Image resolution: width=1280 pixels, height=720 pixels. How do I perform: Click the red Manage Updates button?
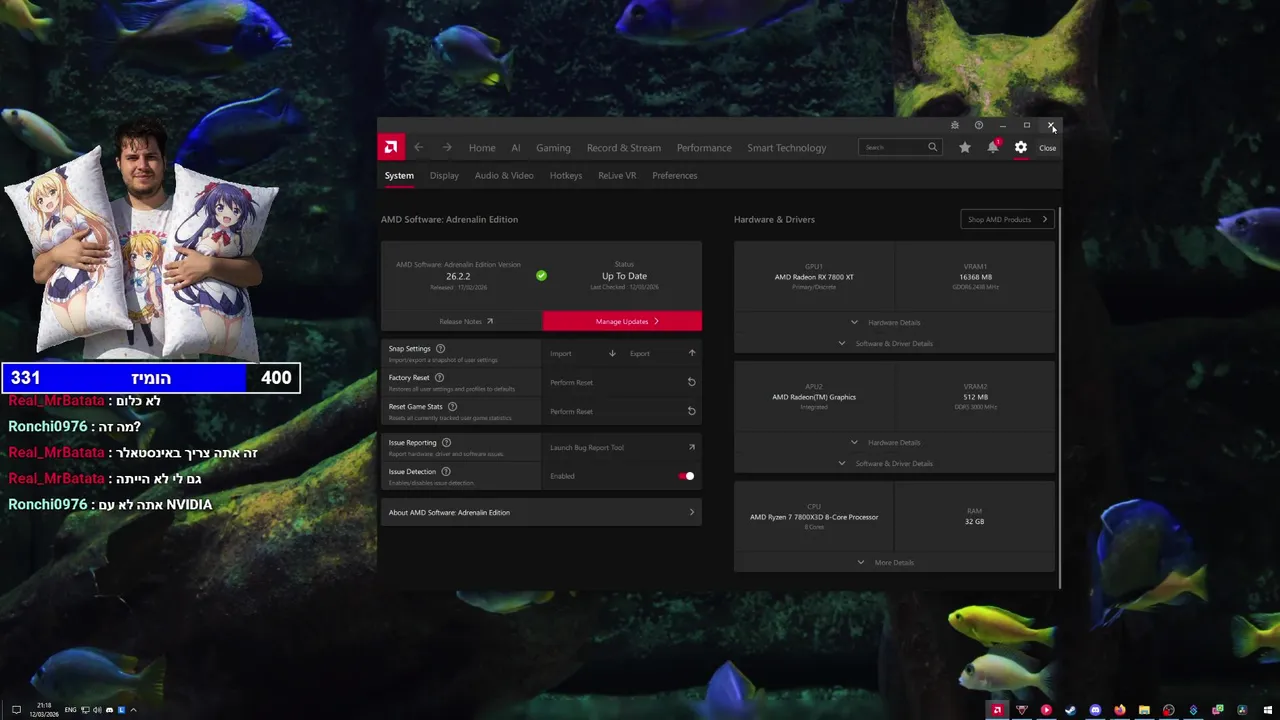(x=622, y=321)
